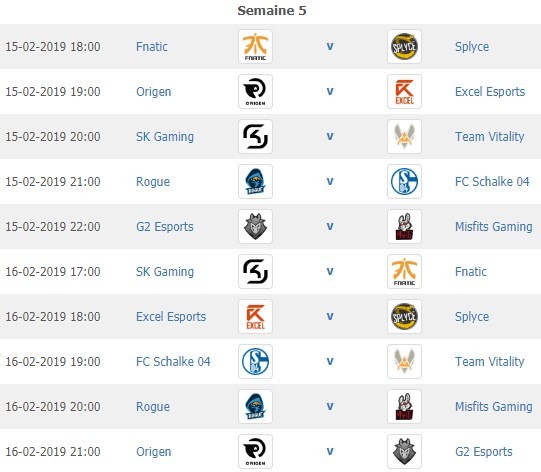Click the Schalke 04 logo opposite Rogue

(404, 181)
